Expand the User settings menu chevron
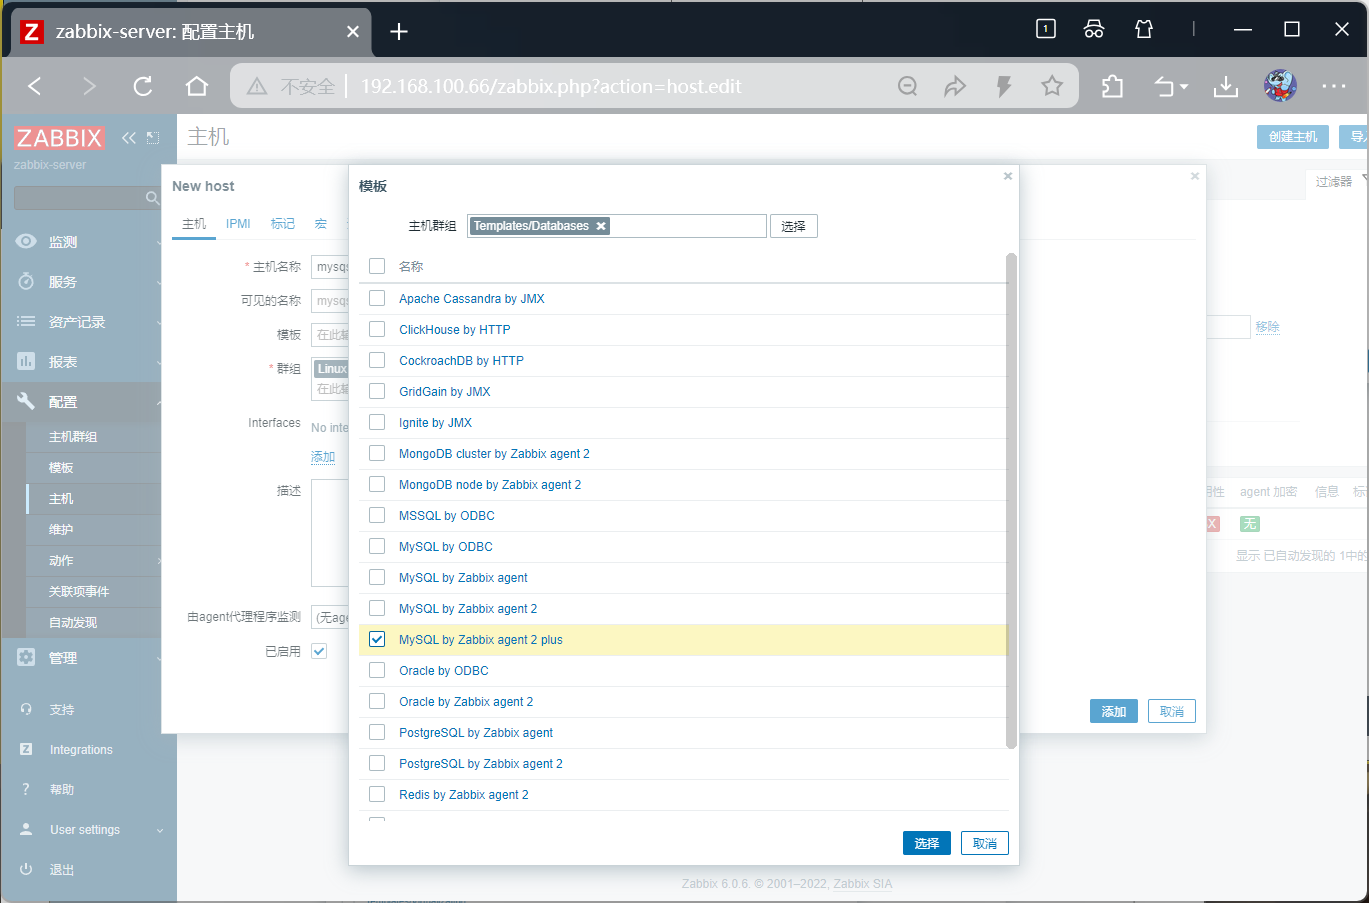Viewport: 1369px width, 903px height. pos(160,830)
